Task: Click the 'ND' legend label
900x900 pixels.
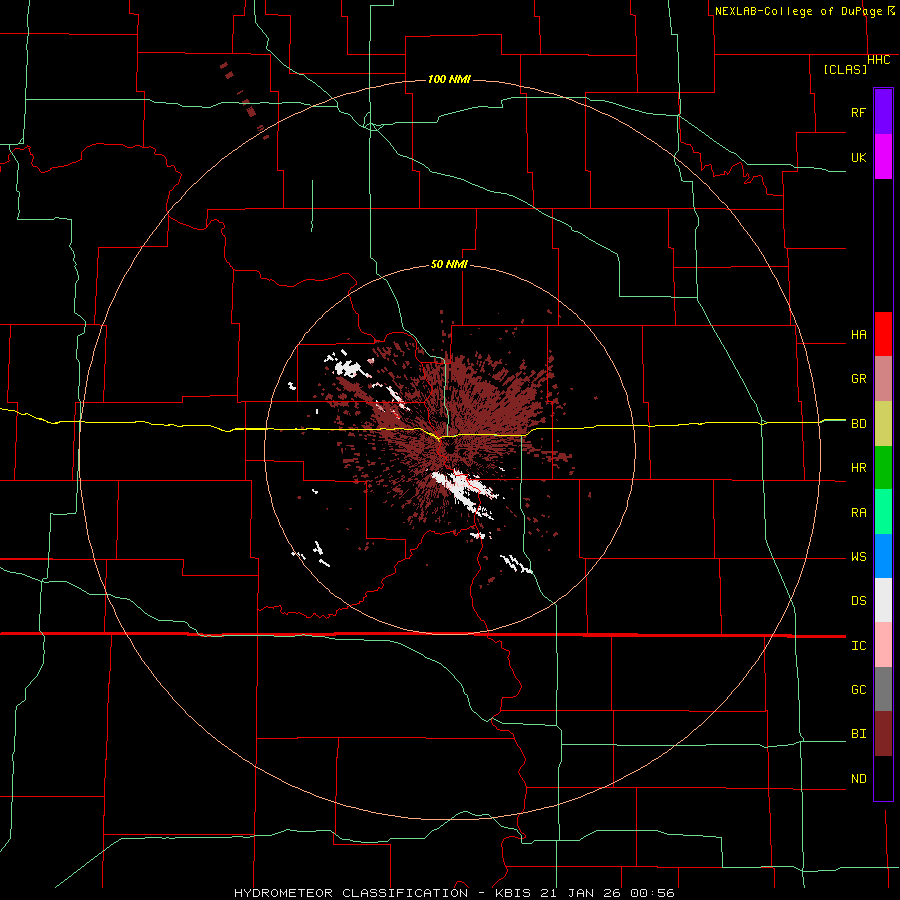Action: click(x=858, y=779)
